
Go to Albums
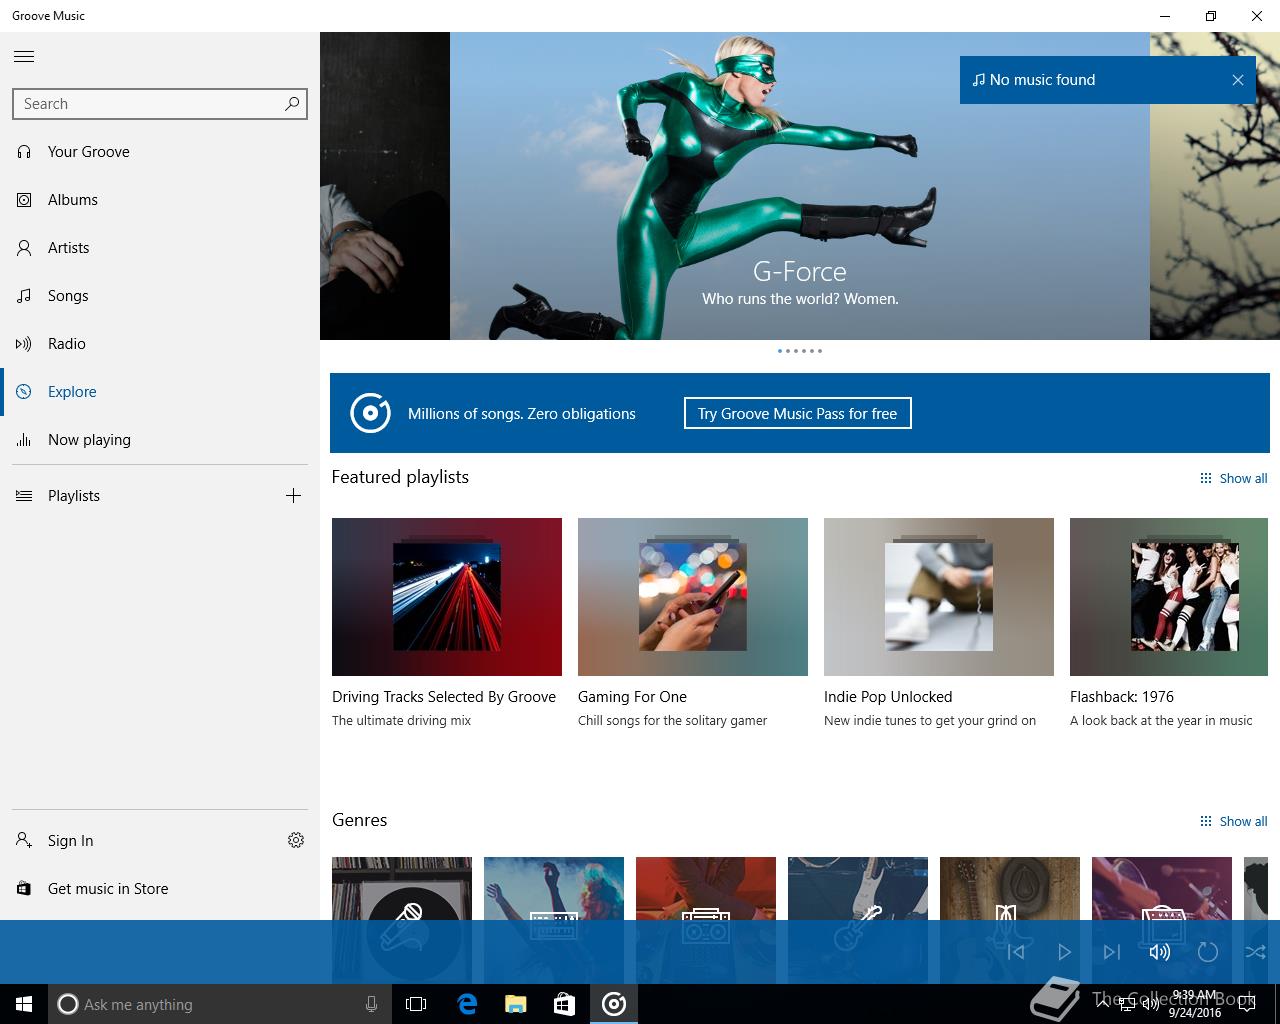[x=160, y=200]
